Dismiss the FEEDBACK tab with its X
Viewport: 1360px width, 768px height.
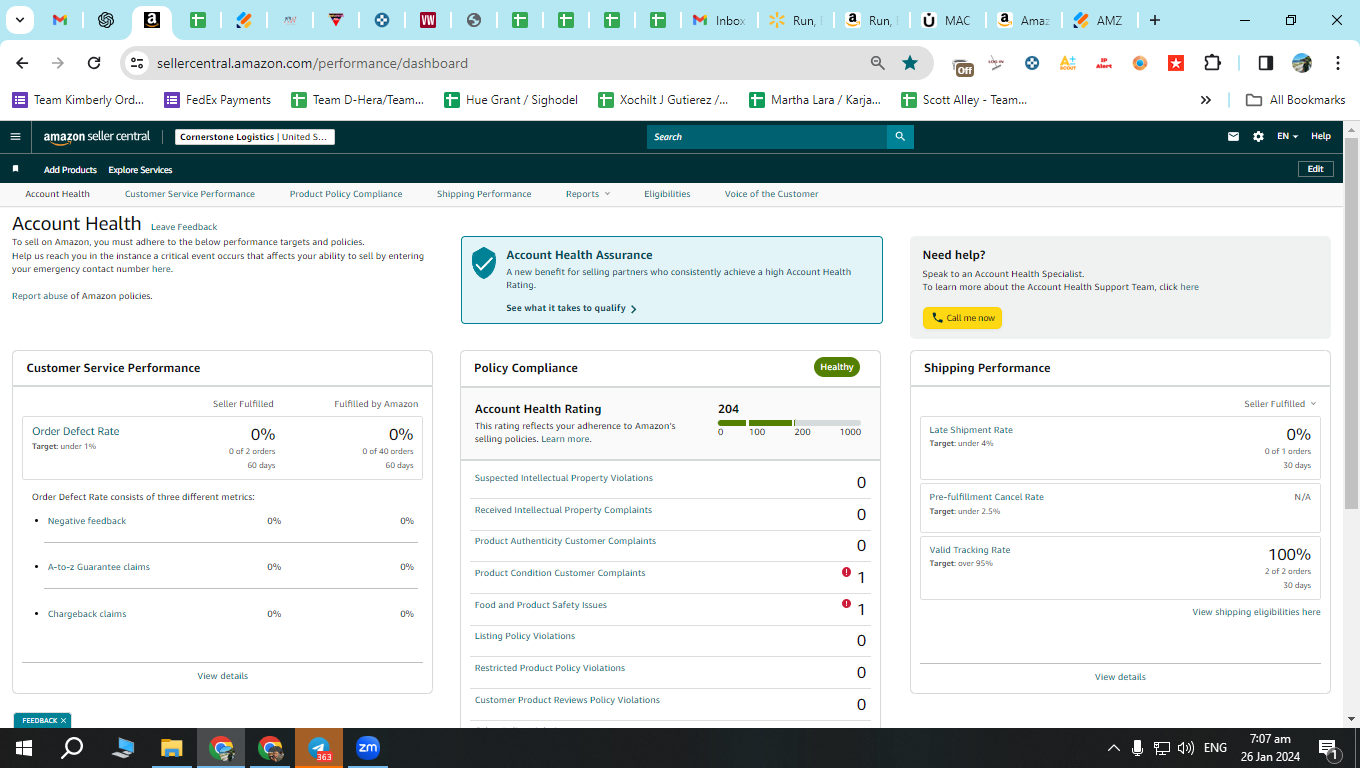pyautogui.click(x=63, y=720)
